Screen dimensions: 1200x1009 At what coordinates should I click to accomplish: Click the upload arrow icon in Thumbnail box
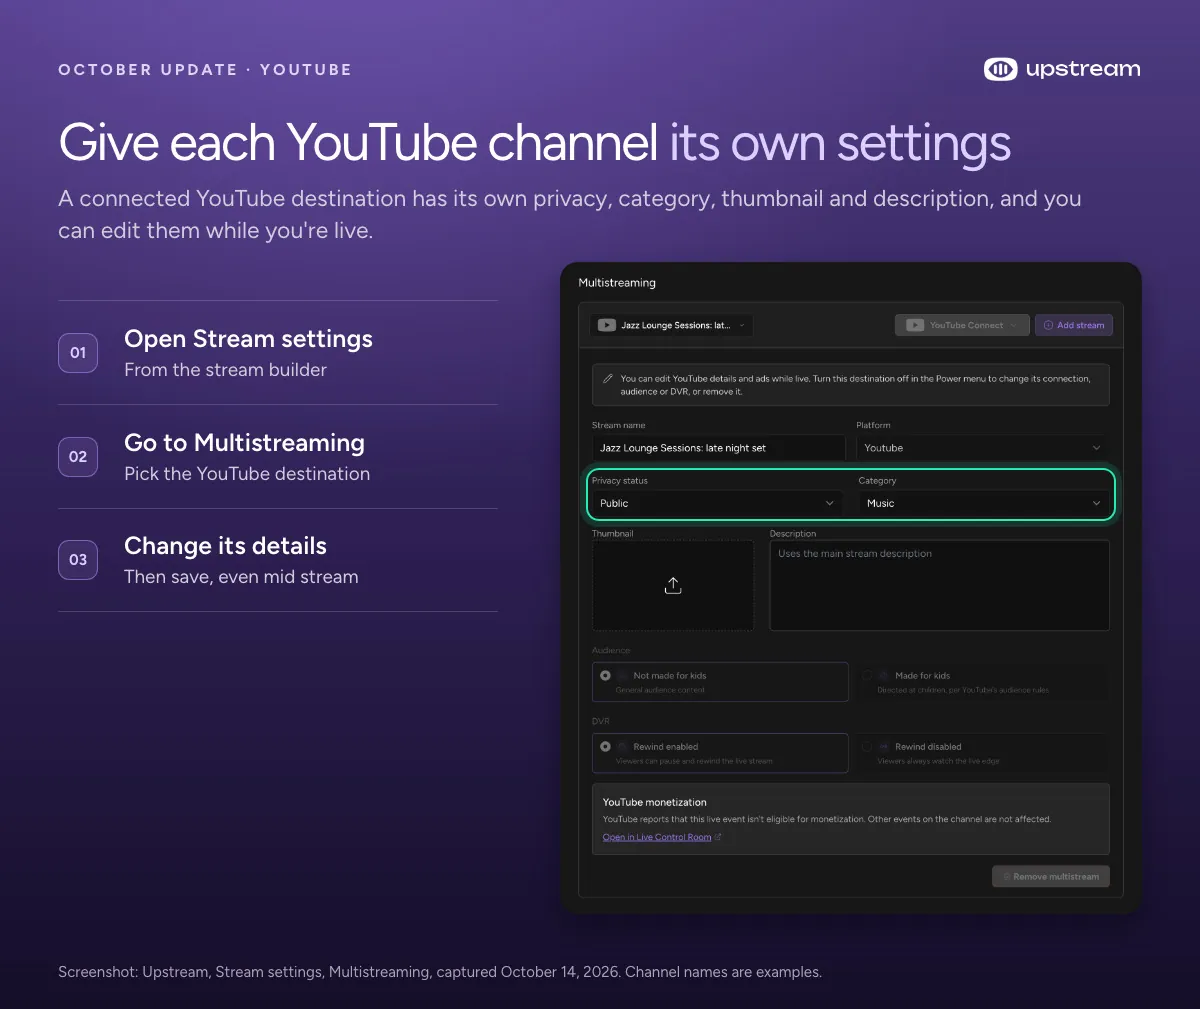point(673,585)
